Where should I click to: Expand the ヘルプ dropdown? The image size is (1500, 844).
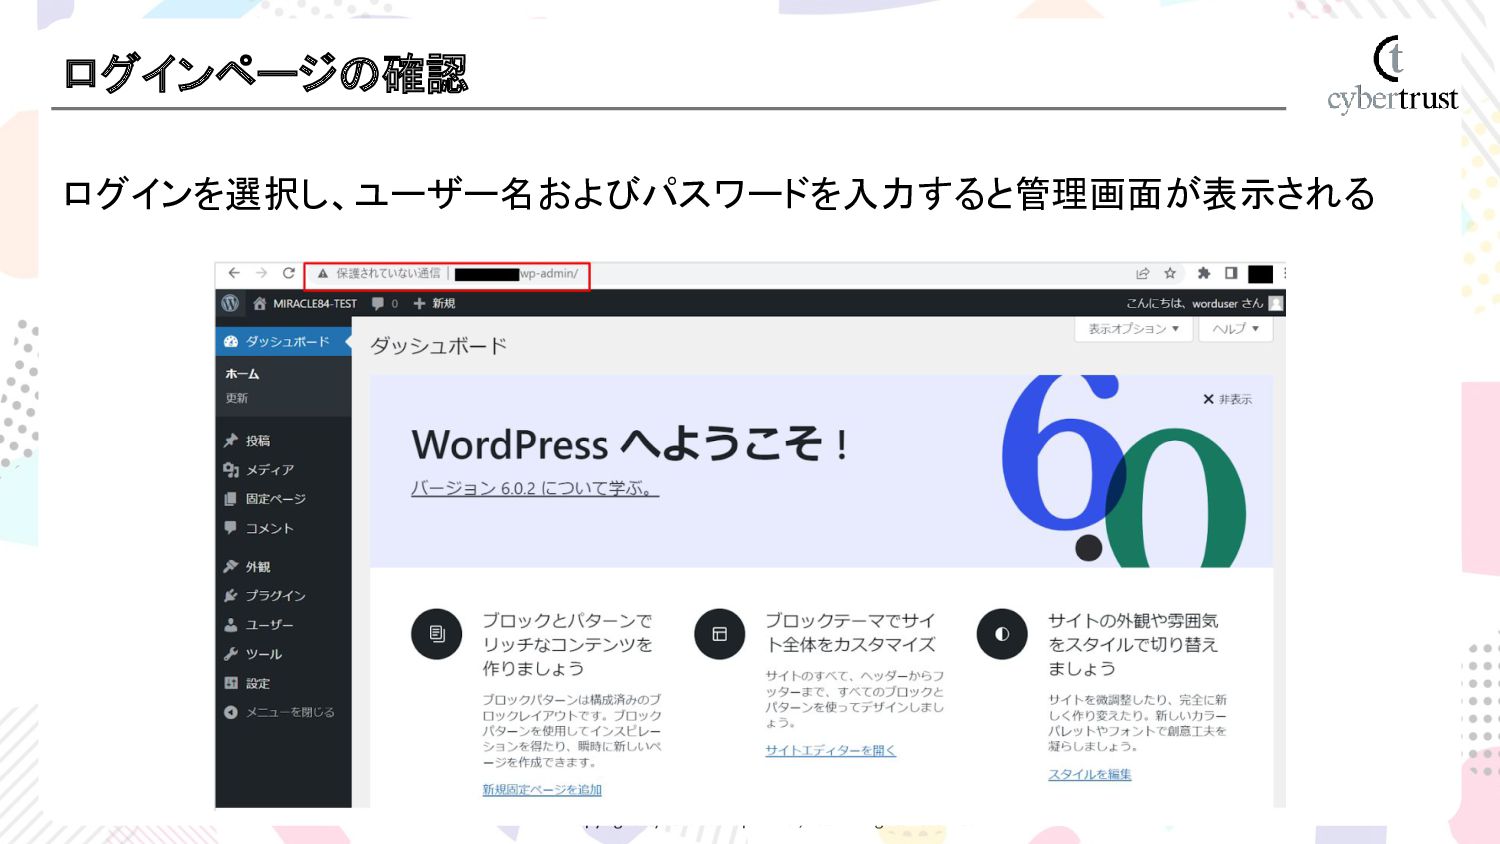[1235, 329]
